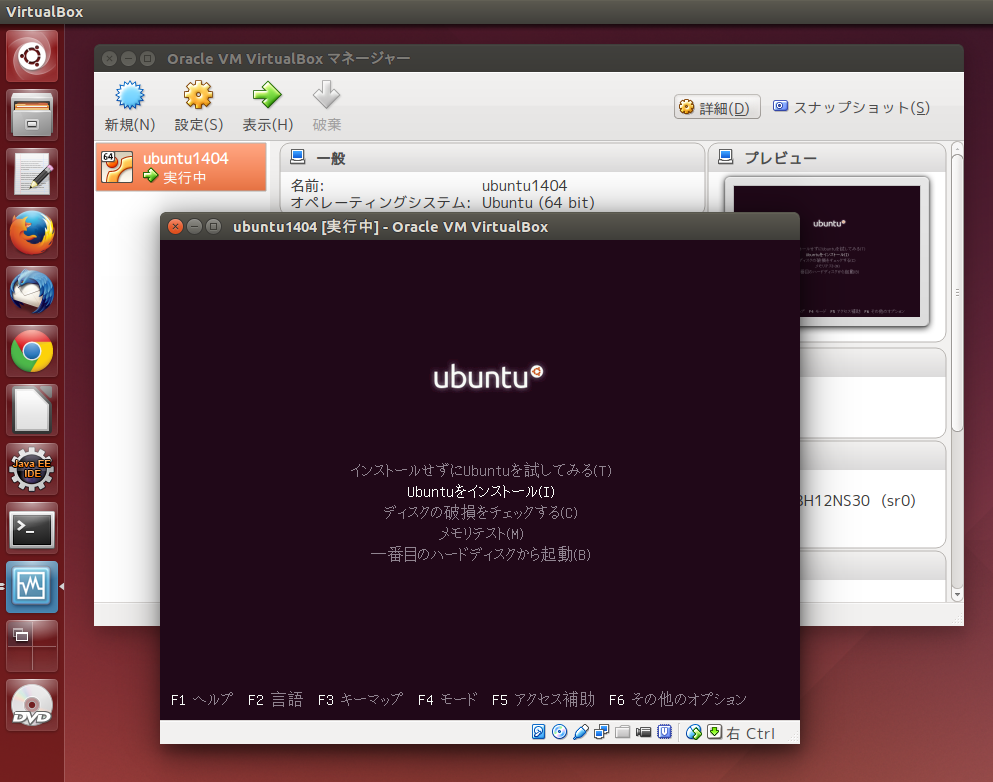Click the hard disk activity status icon
Screen dimensions: 993x782
(538, 732)
